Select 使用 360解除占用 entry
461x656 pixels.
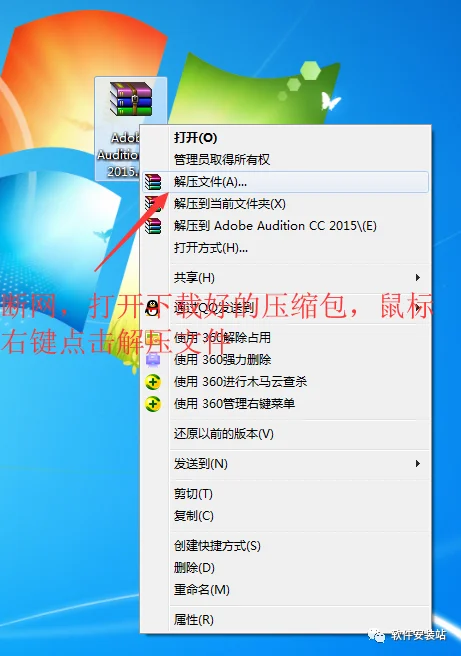[286, 338]
